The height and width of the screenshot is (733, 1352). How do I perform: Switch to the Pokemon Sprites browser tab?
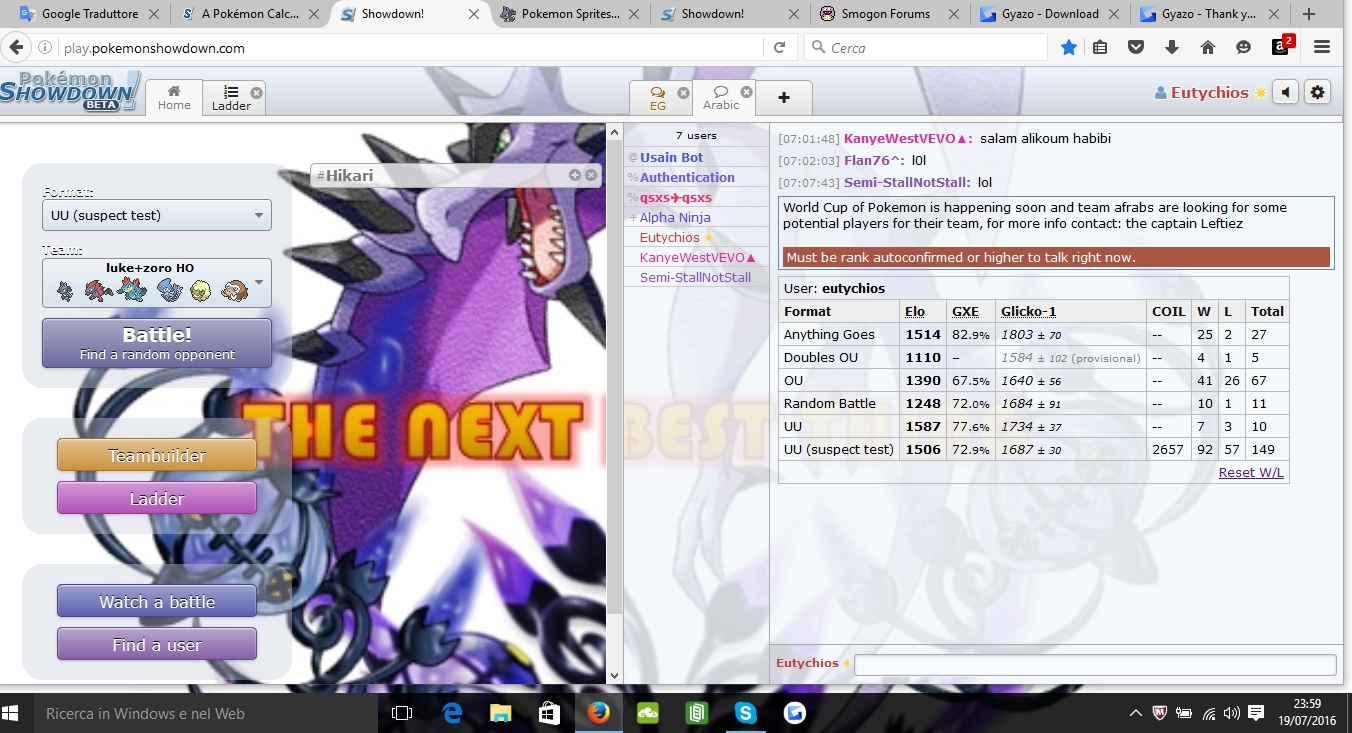point(570,14)
